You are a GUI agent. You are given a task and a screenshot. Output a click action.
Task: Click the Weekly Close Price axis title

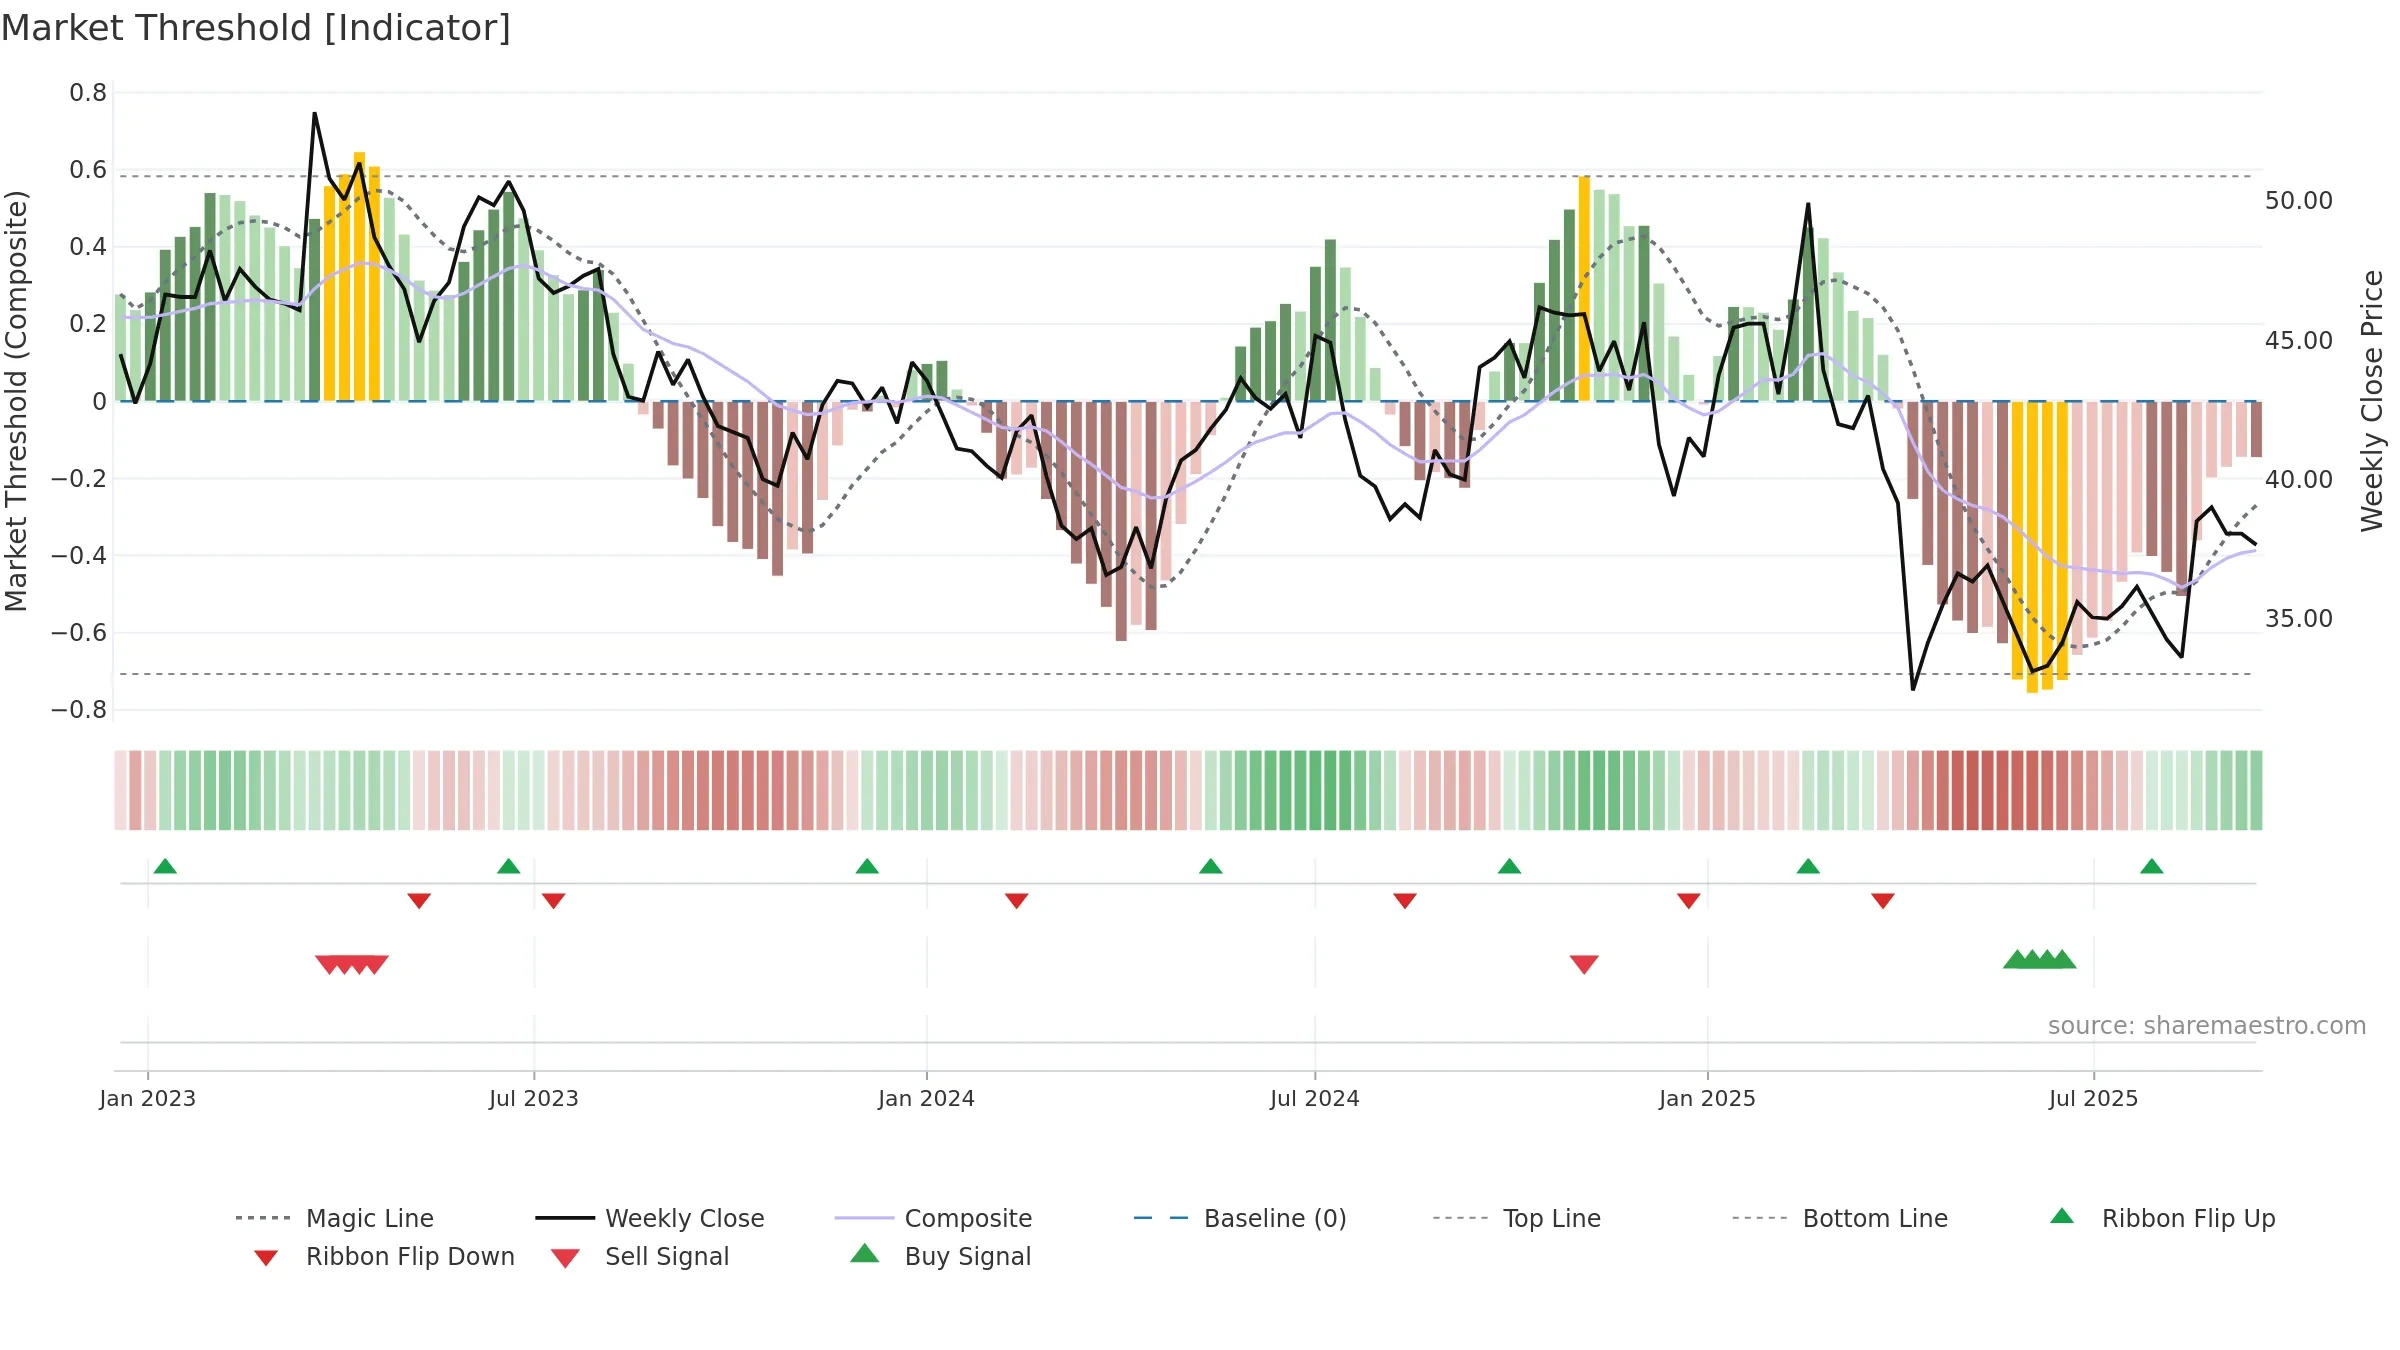[x=2373, y=400]
